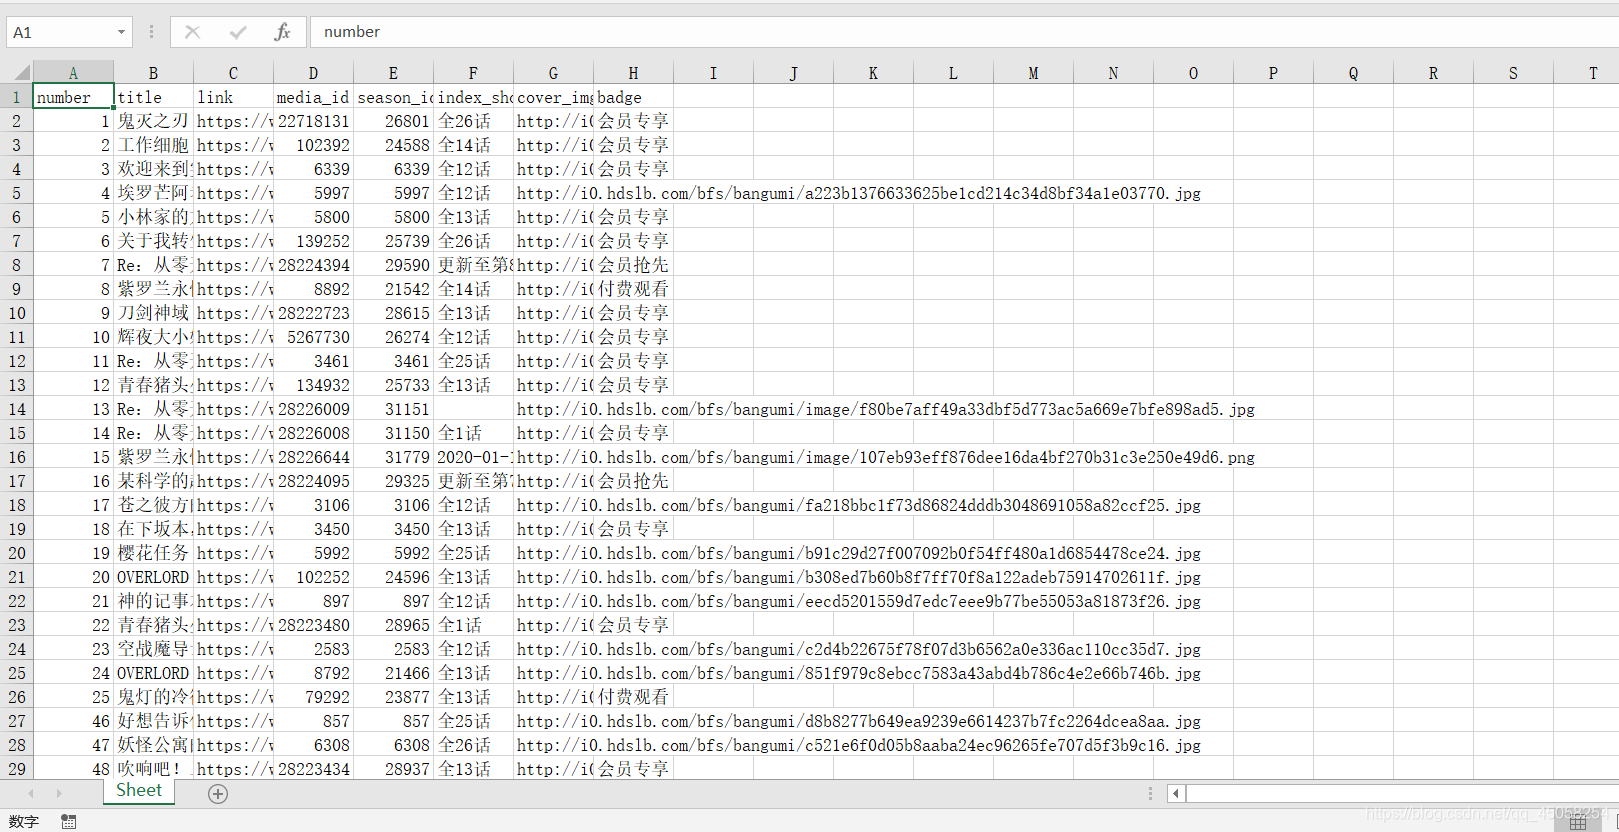Click the select-all triangle corner
Screen dimensions: 1619x832
(21, 73)
